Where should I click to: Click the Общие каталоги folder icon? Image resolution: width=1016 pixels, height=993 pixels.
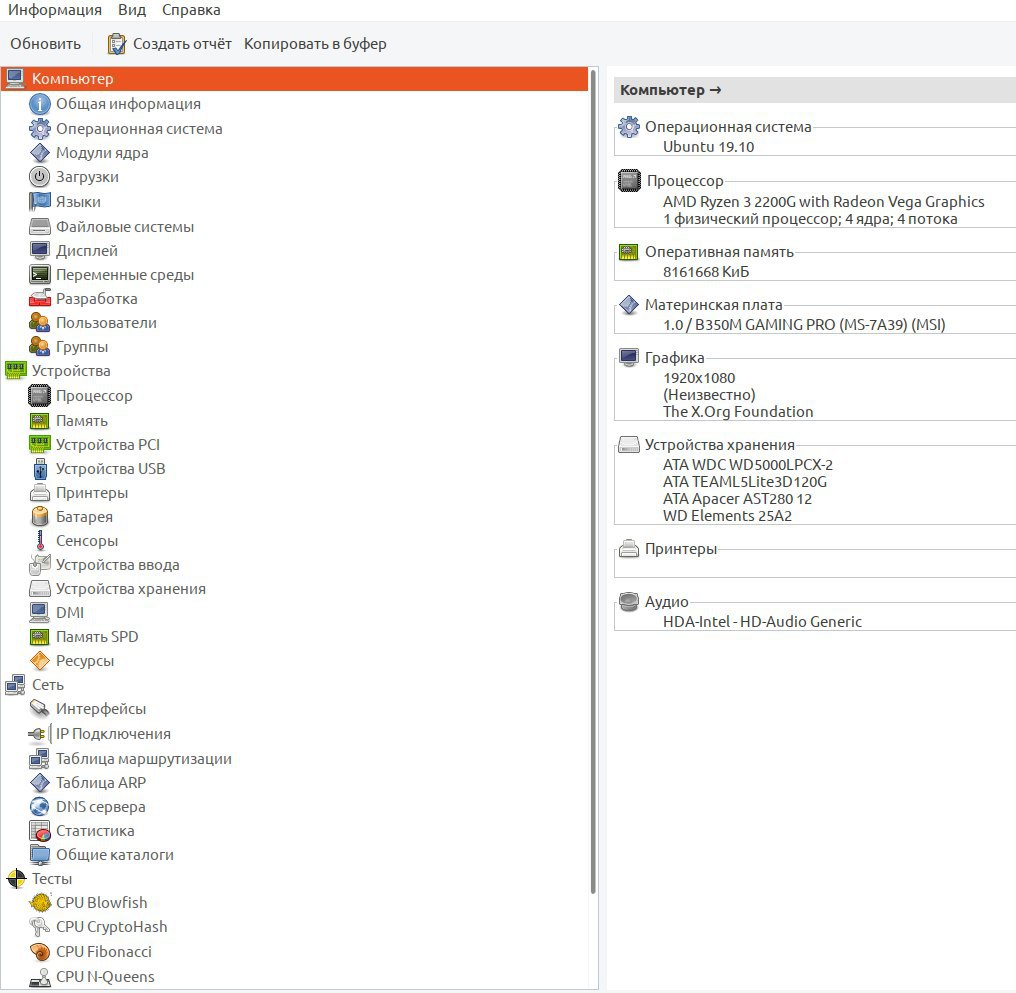(x=40, y=854)
